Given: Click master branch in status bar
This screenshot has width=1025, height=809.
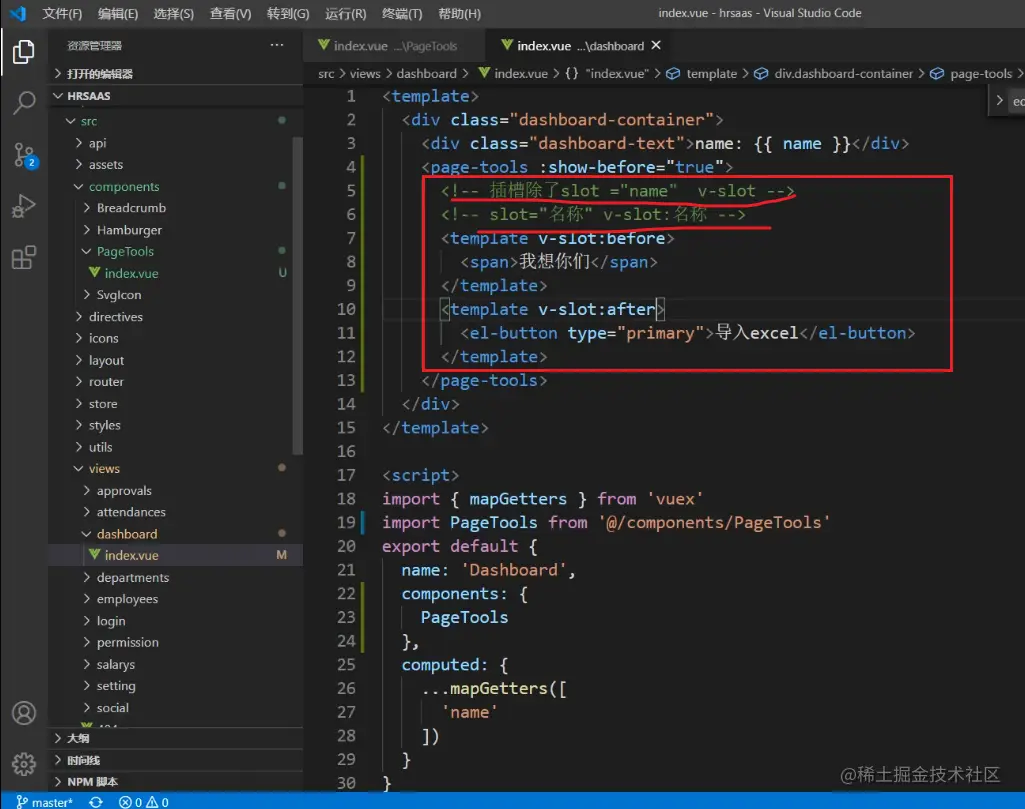Looking at the screenshot, I should [x=44, y=802].
